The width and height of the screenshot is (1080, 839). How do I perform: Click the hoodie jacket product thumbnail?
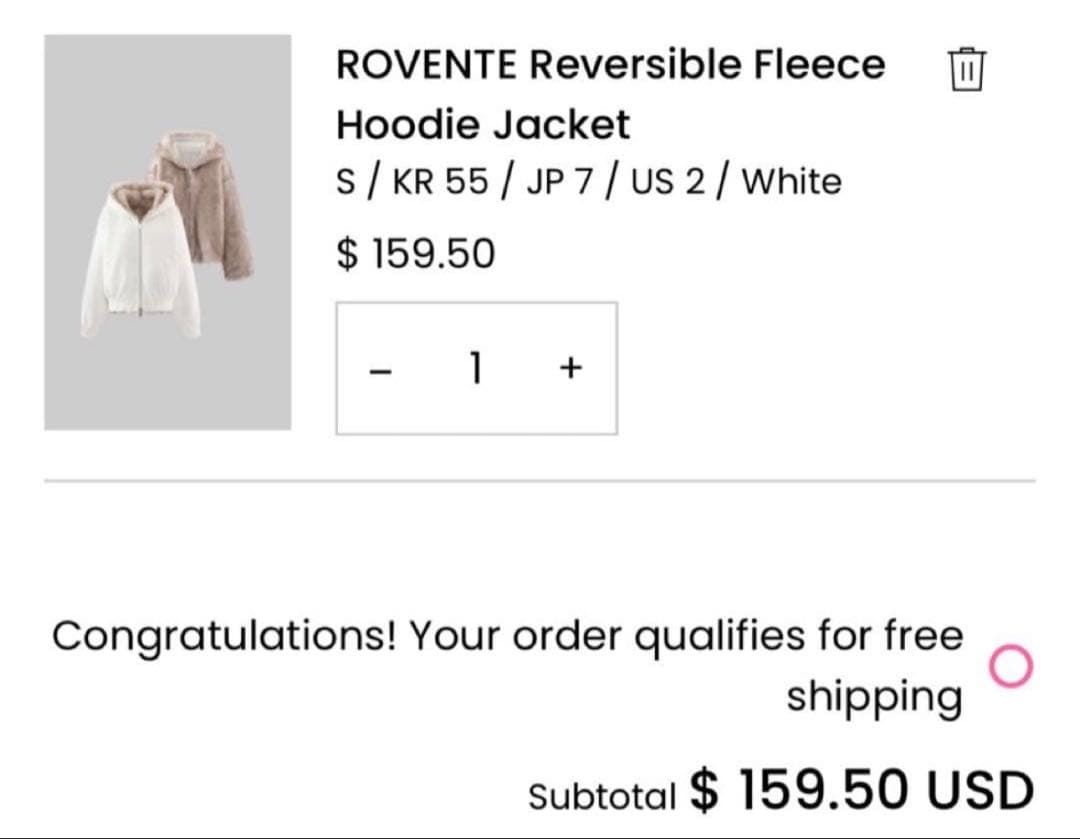point(168,232)
